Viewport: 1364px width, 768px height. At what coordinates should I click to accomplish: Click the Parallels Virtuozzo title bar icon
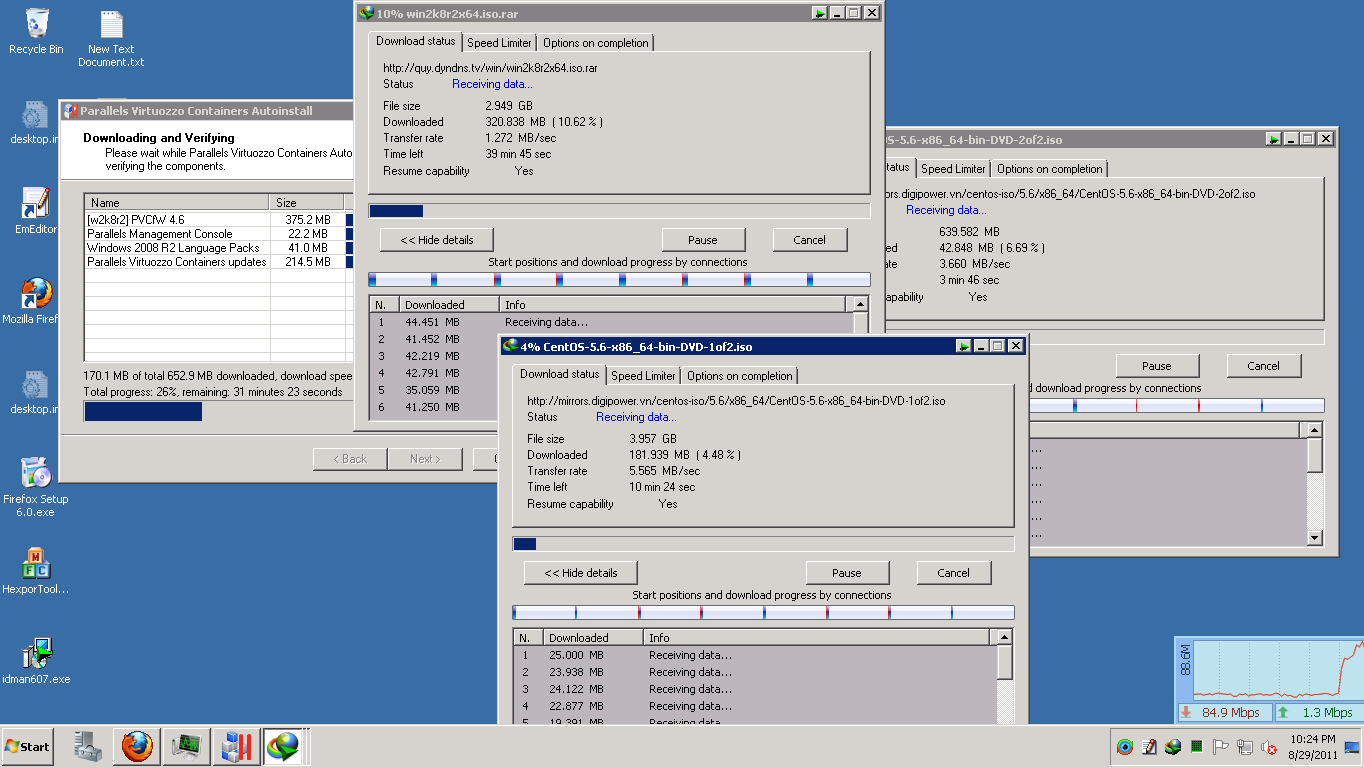pyautogui.click(x=70, y=111)
